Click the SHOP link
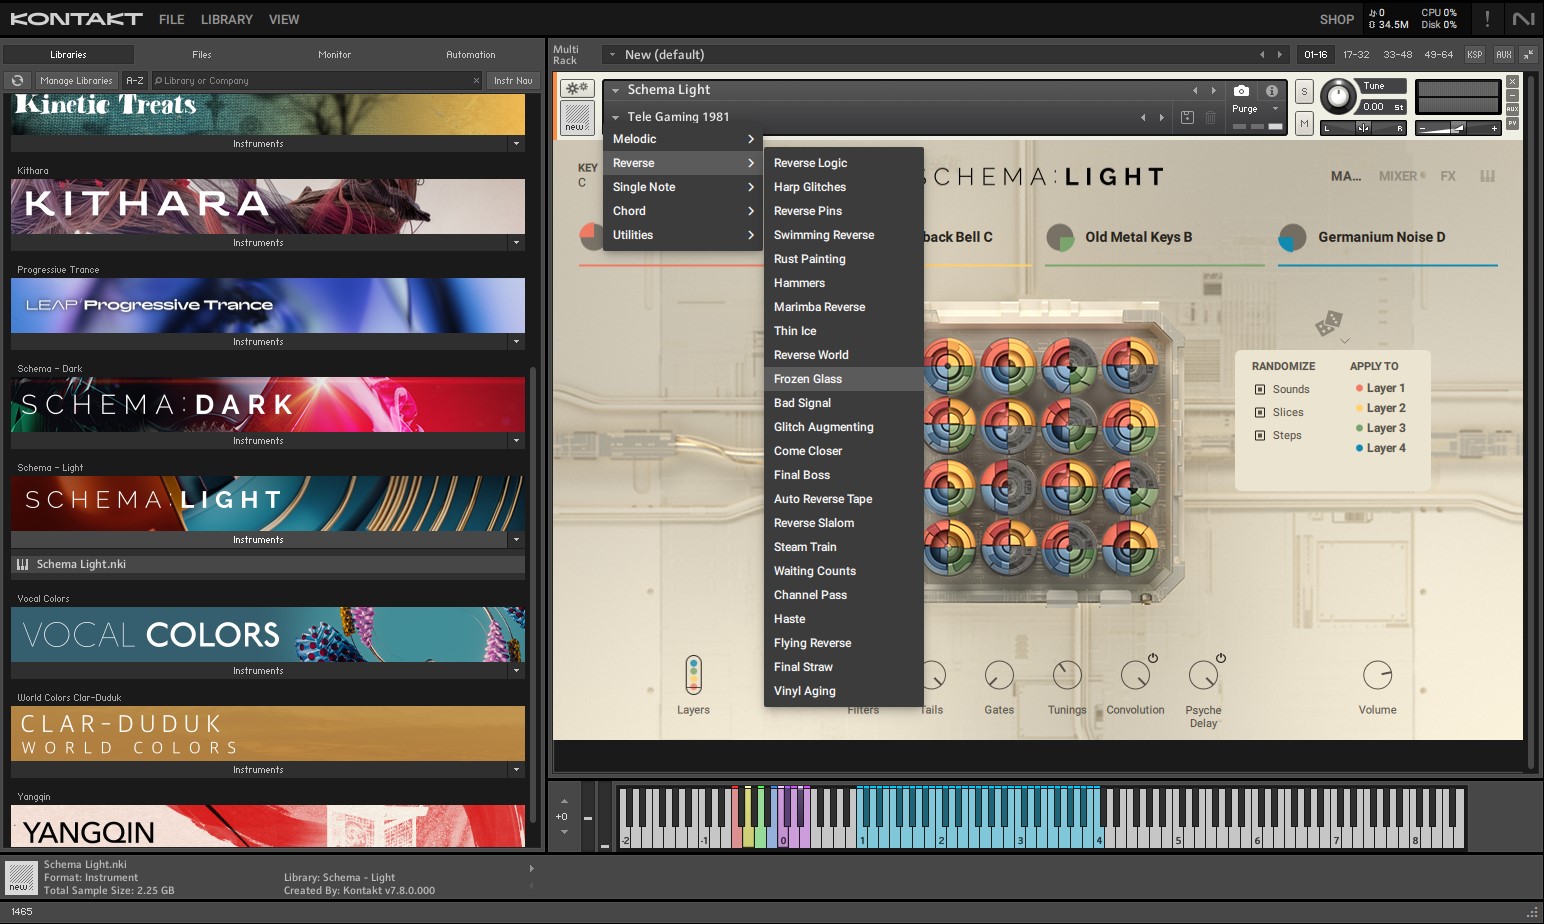Screen dimensions: 1544x924 click(x=1336, y=19)
